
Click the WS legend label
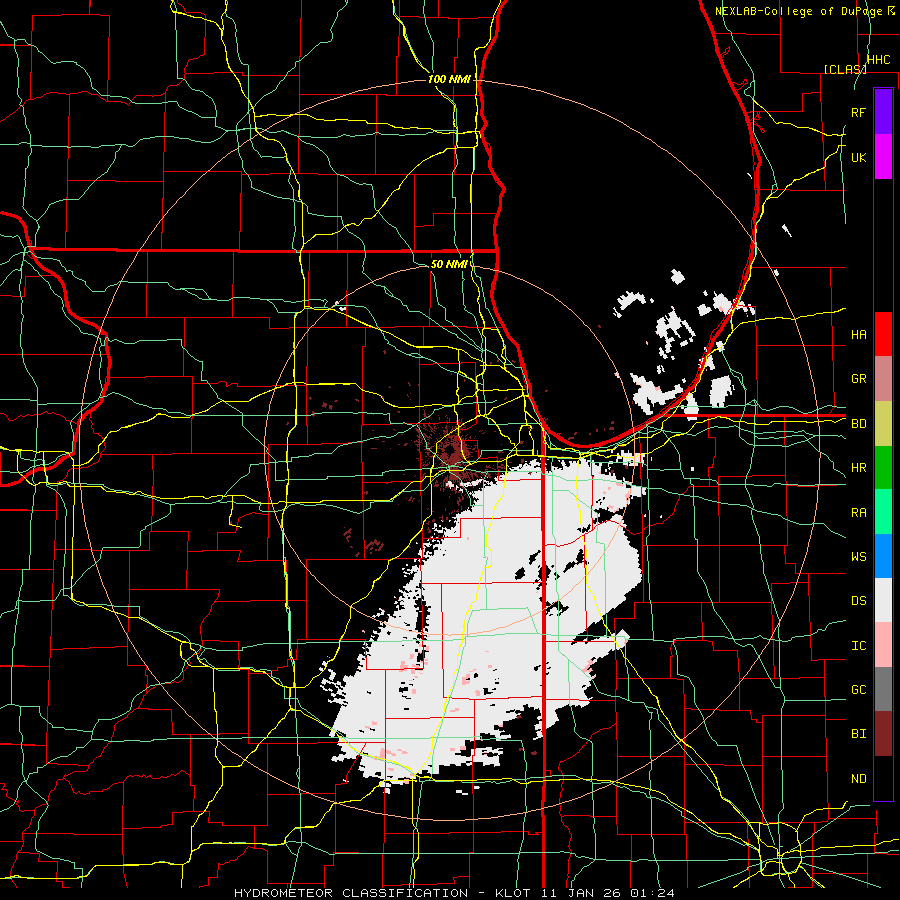858,557
